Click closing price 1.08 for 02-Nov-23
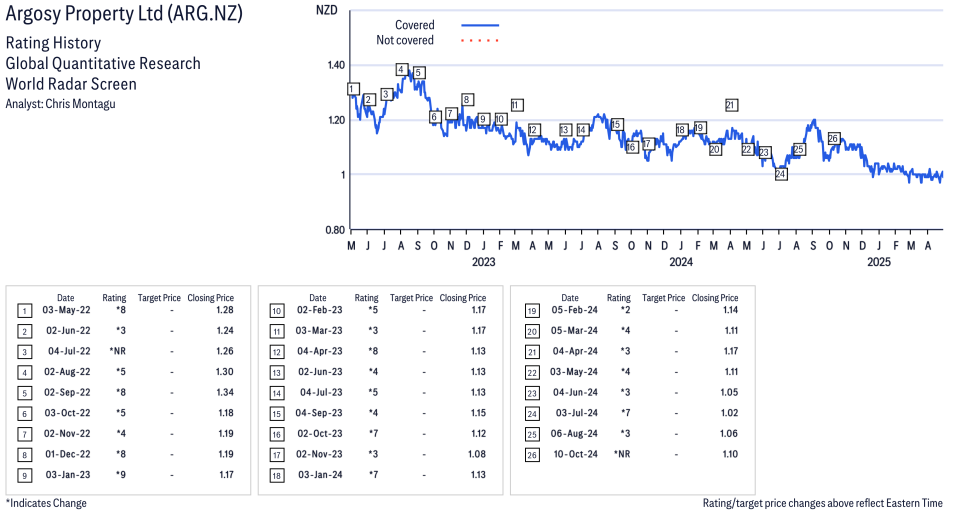Viewport: 954px width, 510px height. (477, 454)
